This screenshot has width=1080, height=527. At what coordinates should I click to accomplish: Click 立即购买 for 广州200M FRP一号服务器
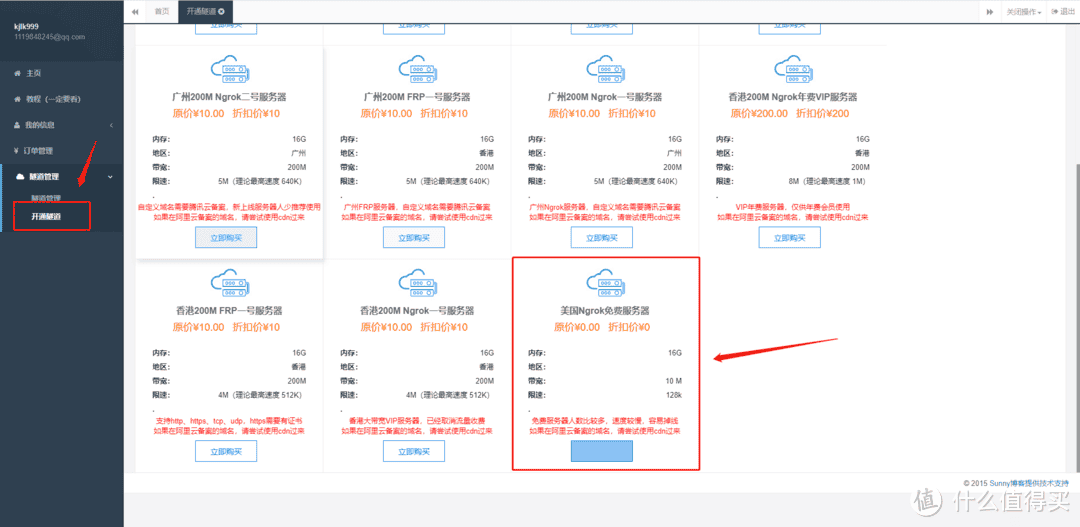pos(414,238)
